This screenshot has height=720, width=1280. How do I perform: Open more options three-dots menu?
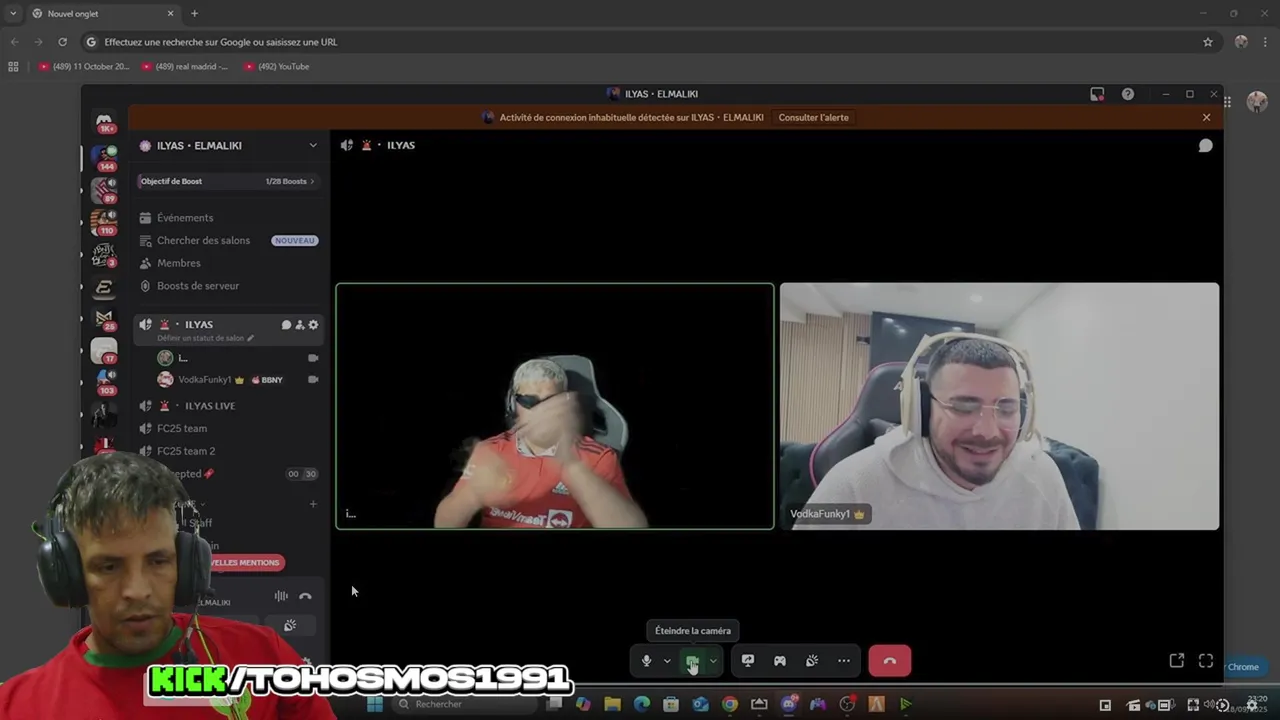(844, 661)
